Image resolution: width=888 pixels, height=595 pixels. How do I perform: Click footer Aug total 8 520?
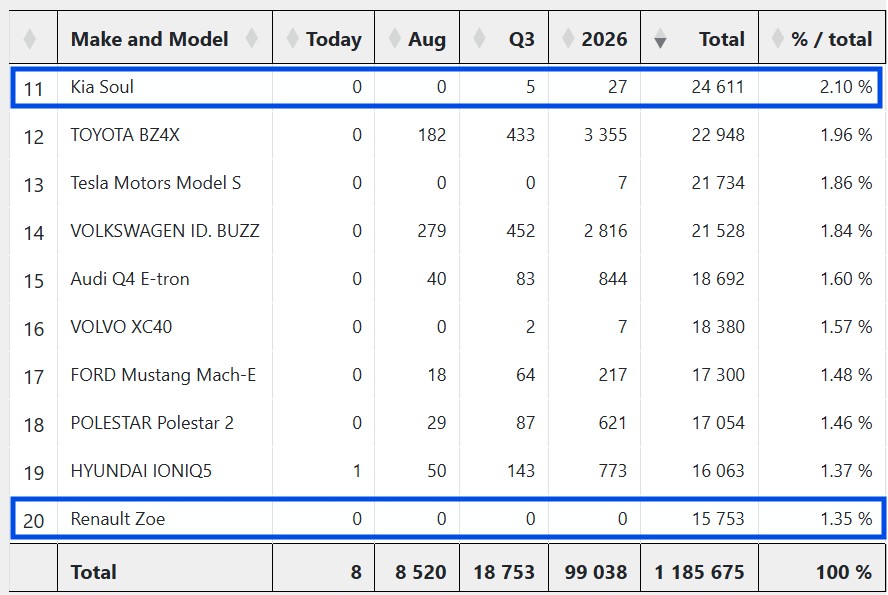(421, 572)
